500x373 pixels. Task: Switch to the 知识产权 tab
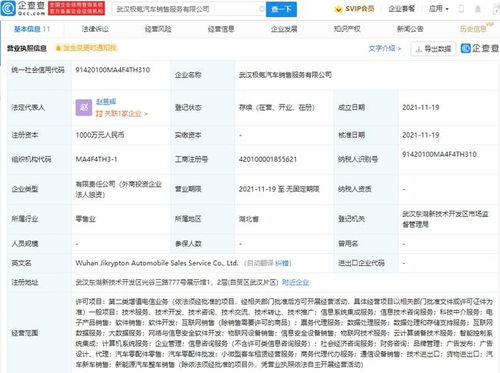point(347,29)
